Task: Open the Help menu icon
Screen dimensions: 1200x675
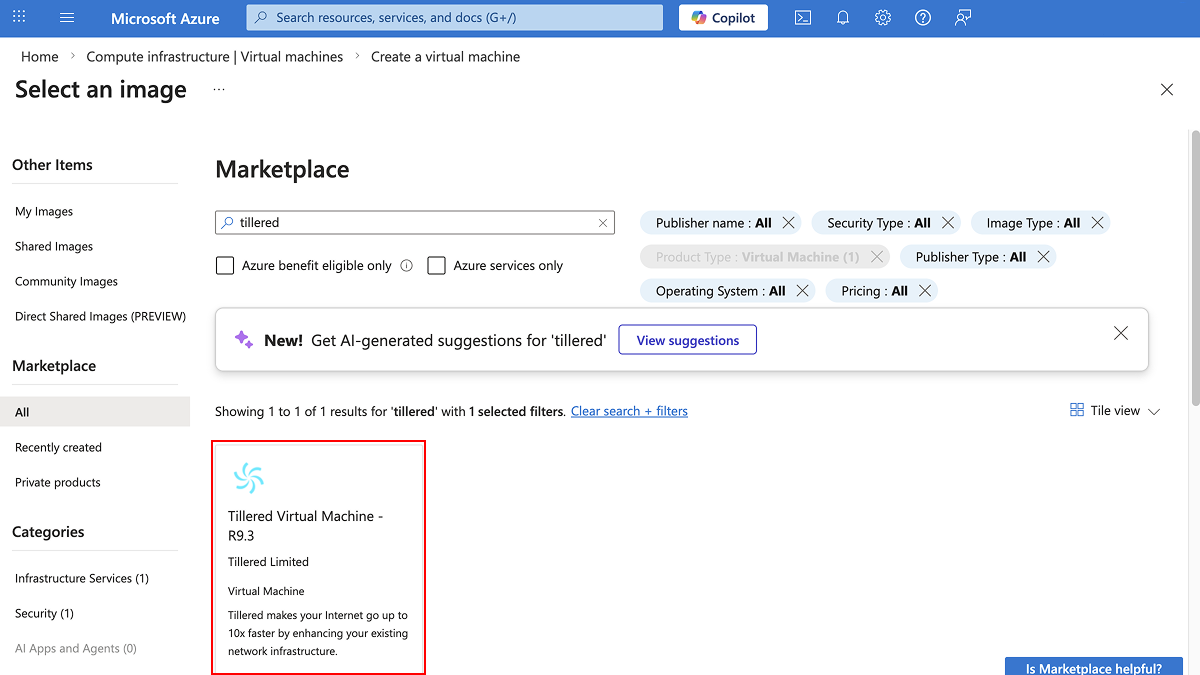Action: tap(922, 17)
